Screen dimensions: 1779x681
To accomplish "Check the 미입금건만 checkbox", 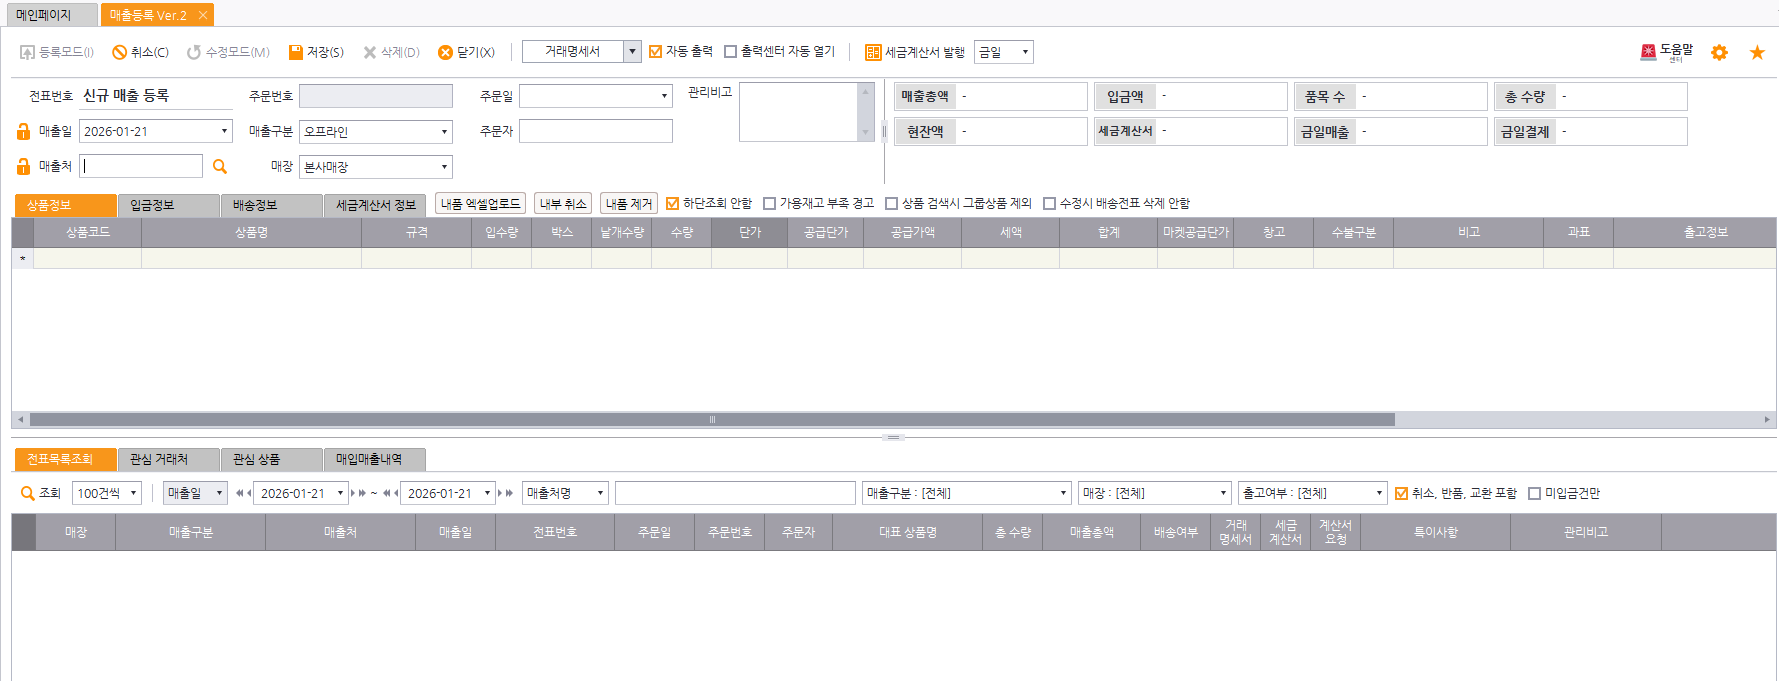I will 1534,493.
